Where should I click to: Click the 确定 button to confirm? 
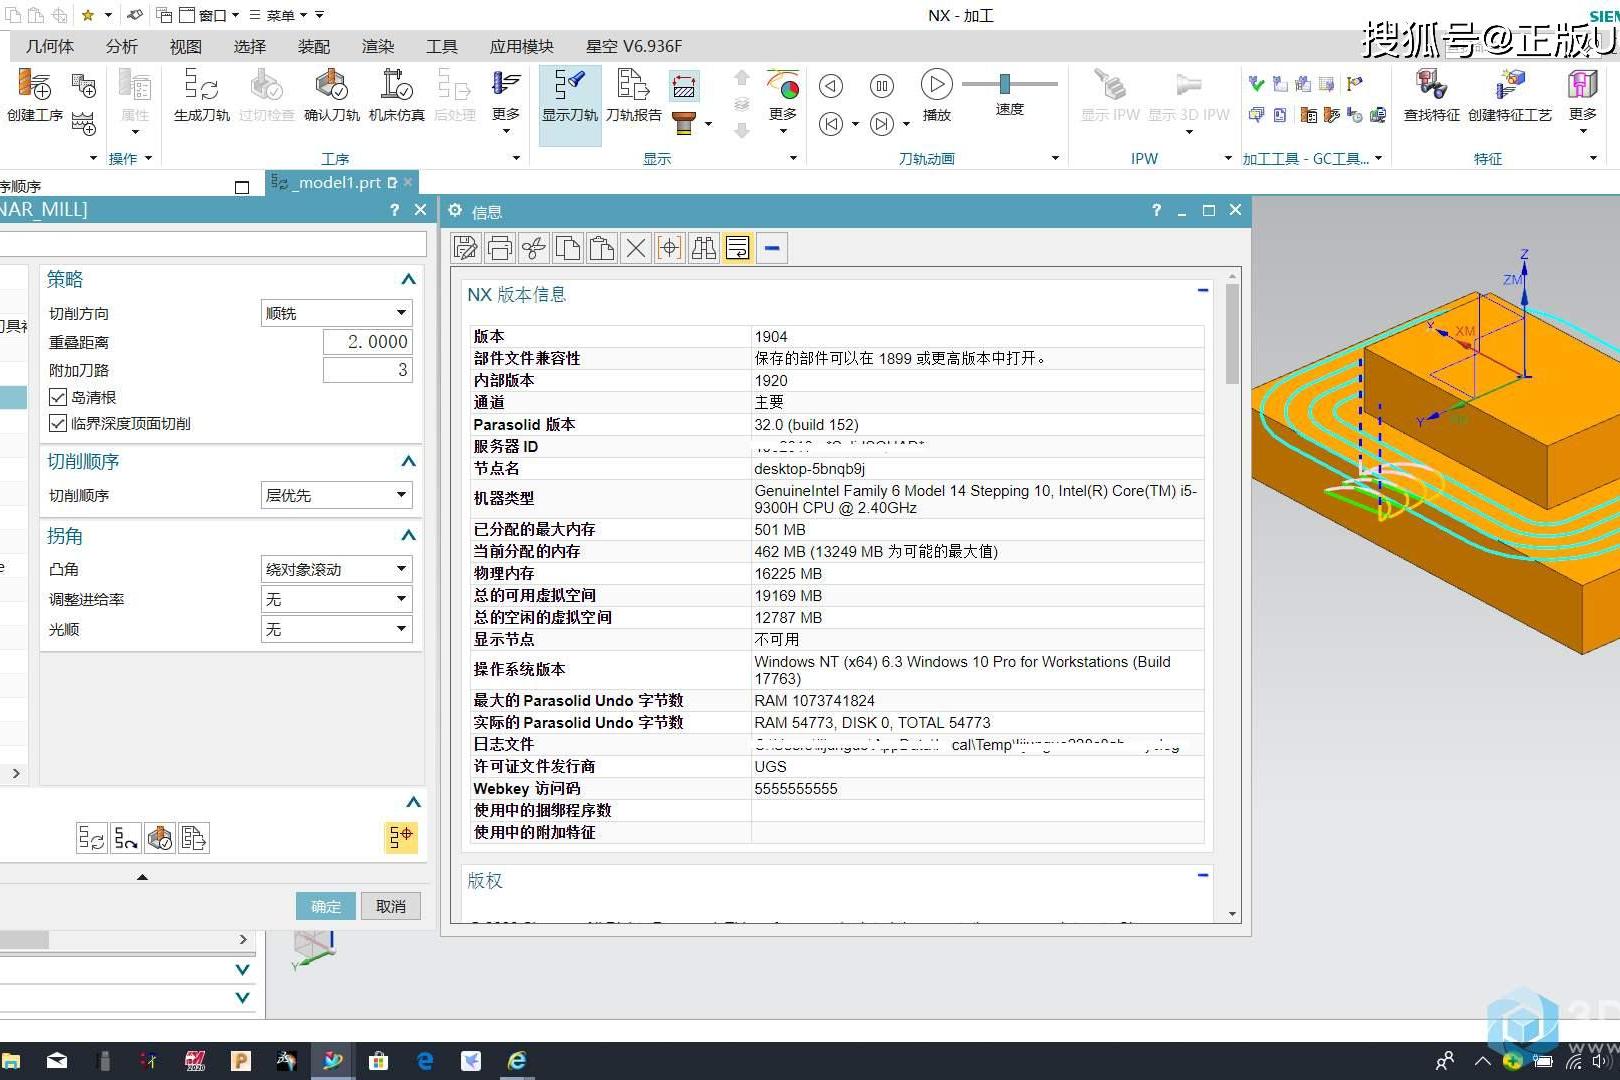coord(324,905)
